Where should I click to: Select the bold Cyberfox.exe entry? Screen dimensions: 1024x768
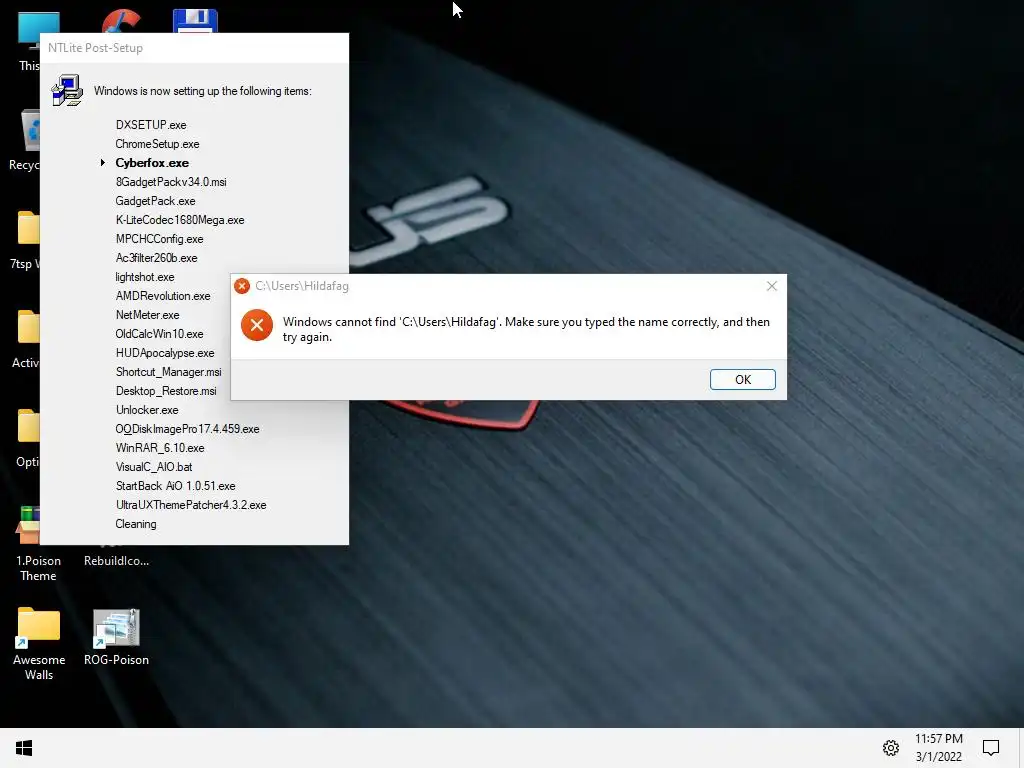click(x=152, y=163)
